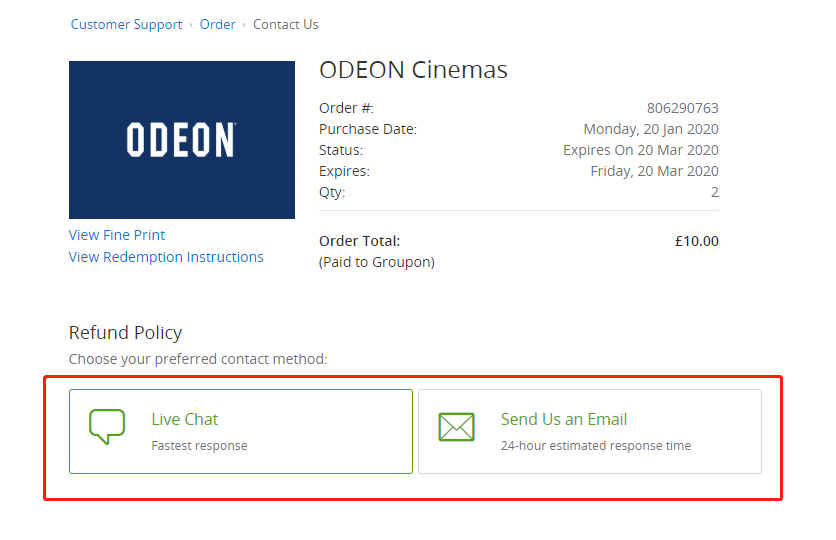Viewport: 836px width, 540px height.
Task: Click the Live Chat speech bubble icon
Action: (107, 426)
